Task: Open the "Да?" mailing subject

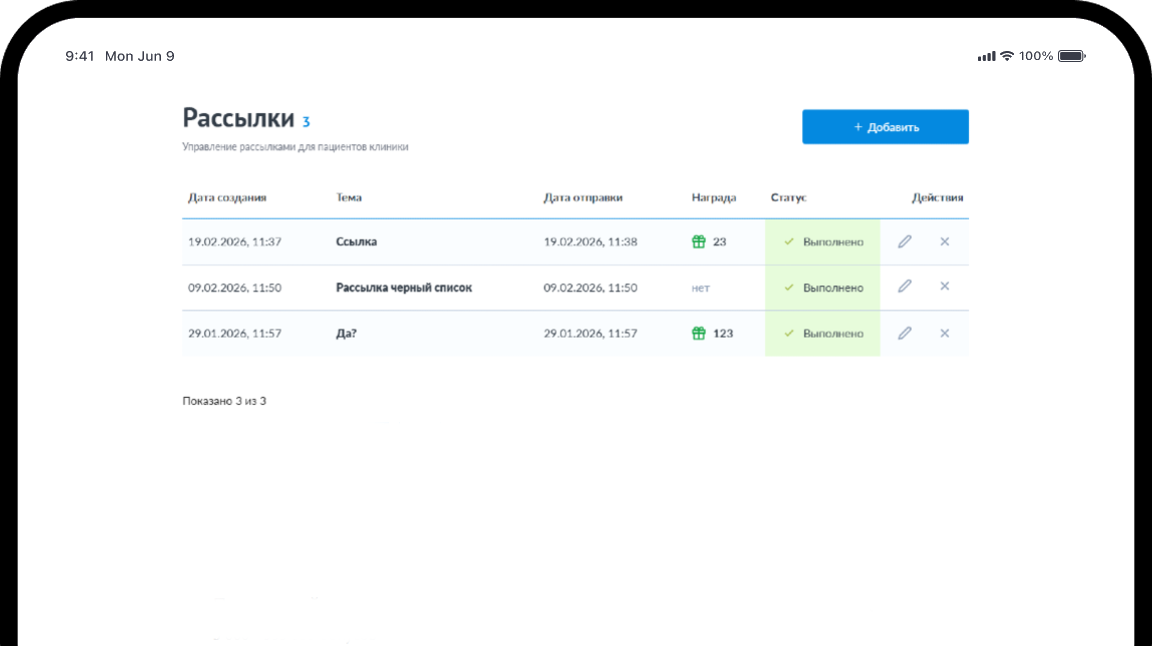Action: click(346, 333)
